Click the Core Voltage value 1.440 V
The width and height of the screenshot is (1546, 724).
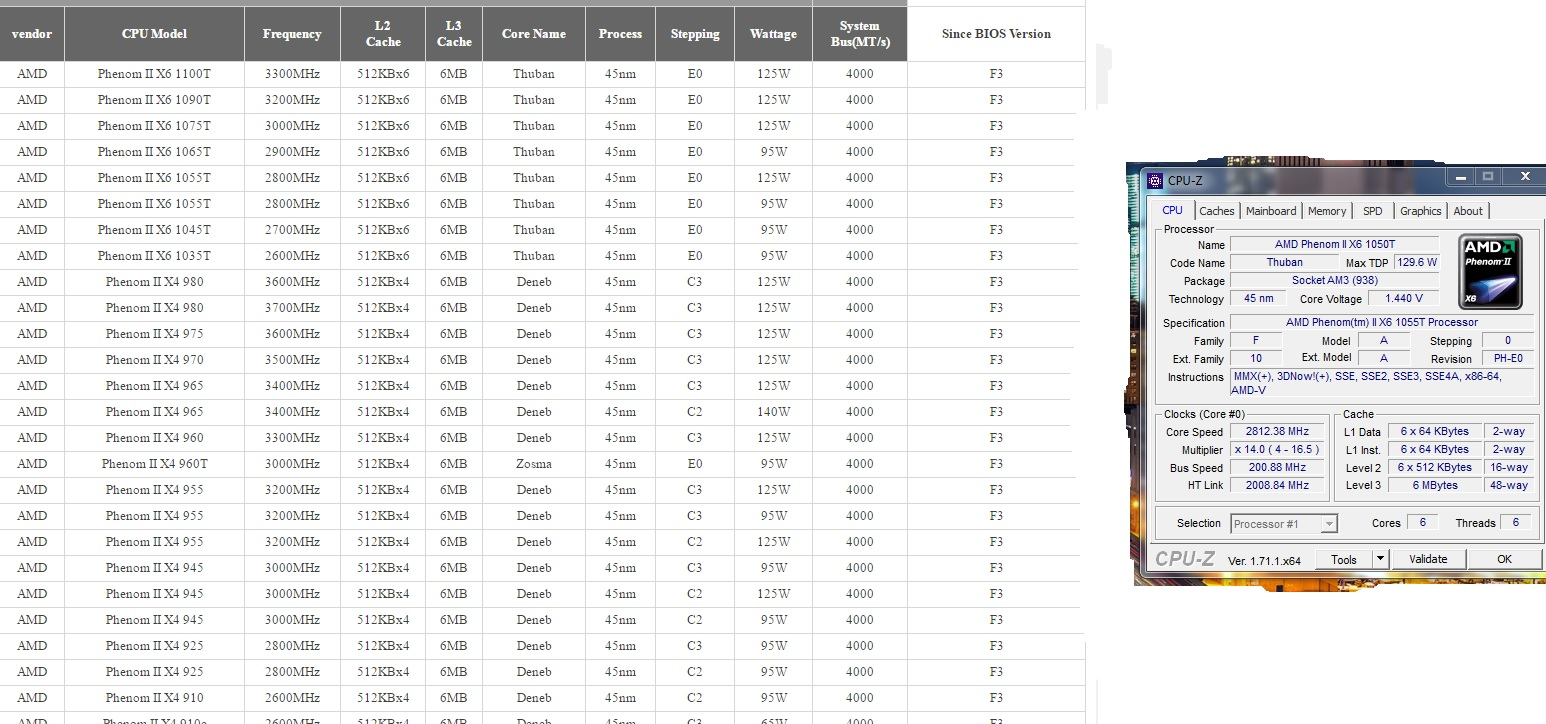point(1403,298)
